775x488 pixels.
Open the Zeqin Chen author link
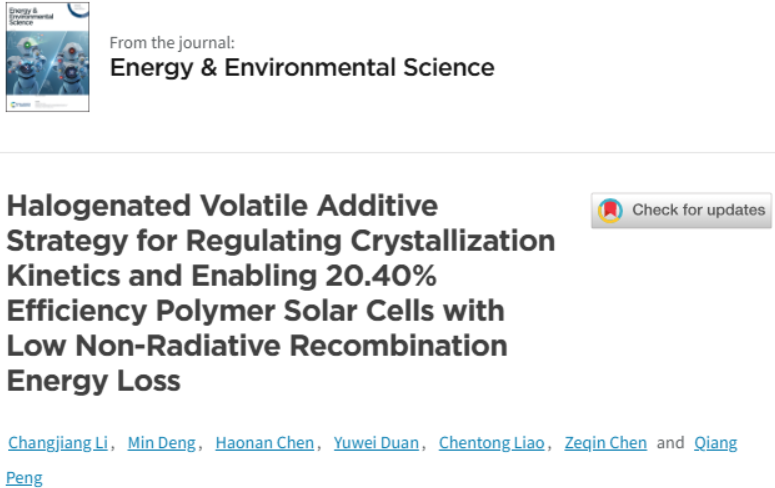[x=605, y=443]
